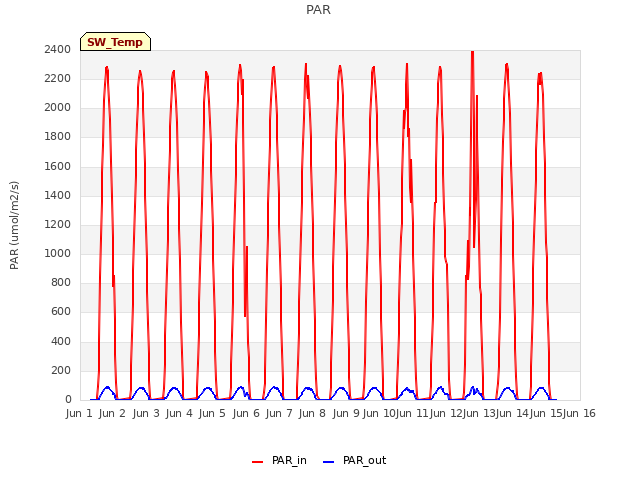Image resolution: width=640 pixels, height=480 pixels.
Task: Click the red PAR_in legend swatch
Action: 258,462
